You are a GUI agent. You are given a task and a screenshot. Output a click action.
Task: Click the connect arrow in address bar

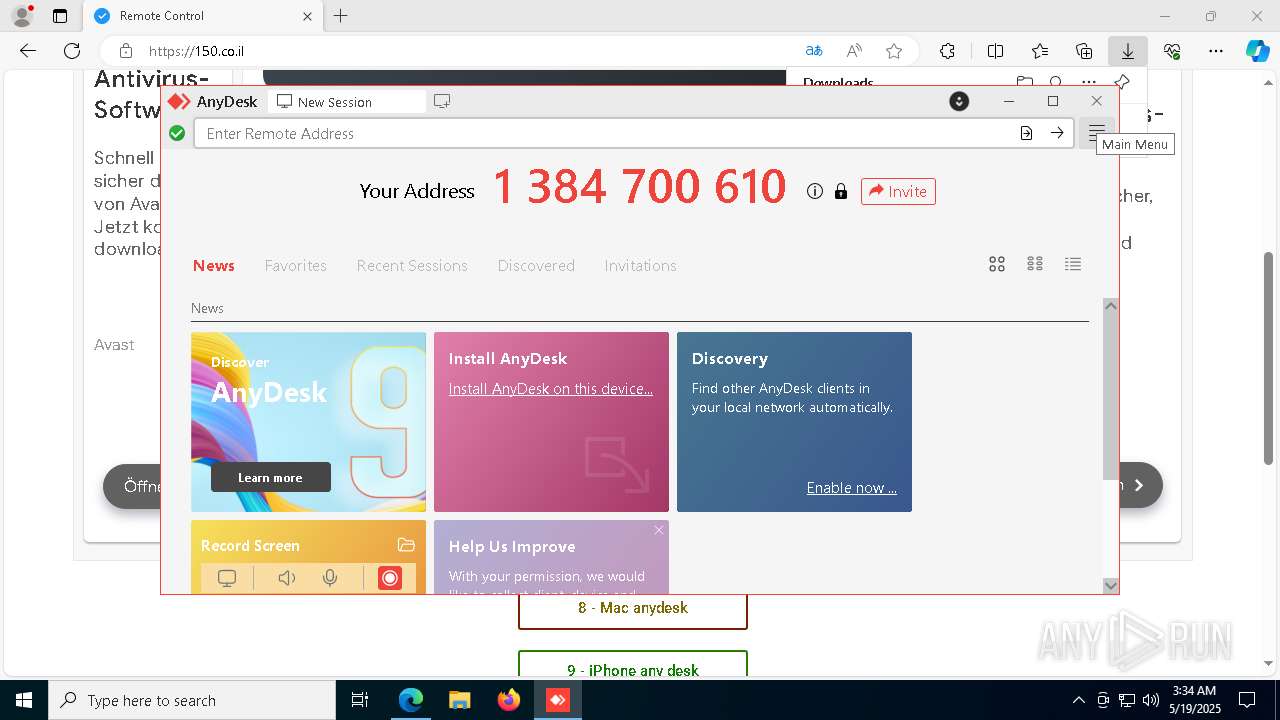1057,133
